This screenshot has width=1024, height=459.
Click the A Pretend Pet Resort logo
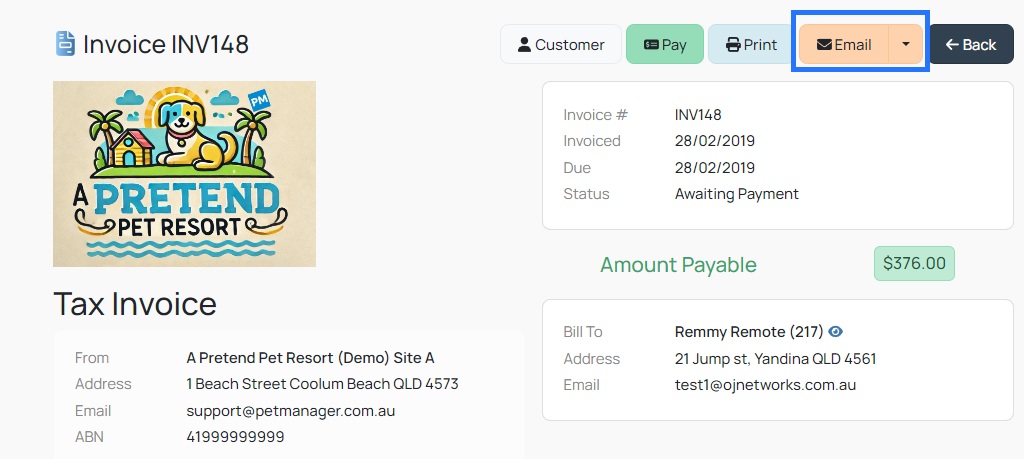tap(184, 174)
